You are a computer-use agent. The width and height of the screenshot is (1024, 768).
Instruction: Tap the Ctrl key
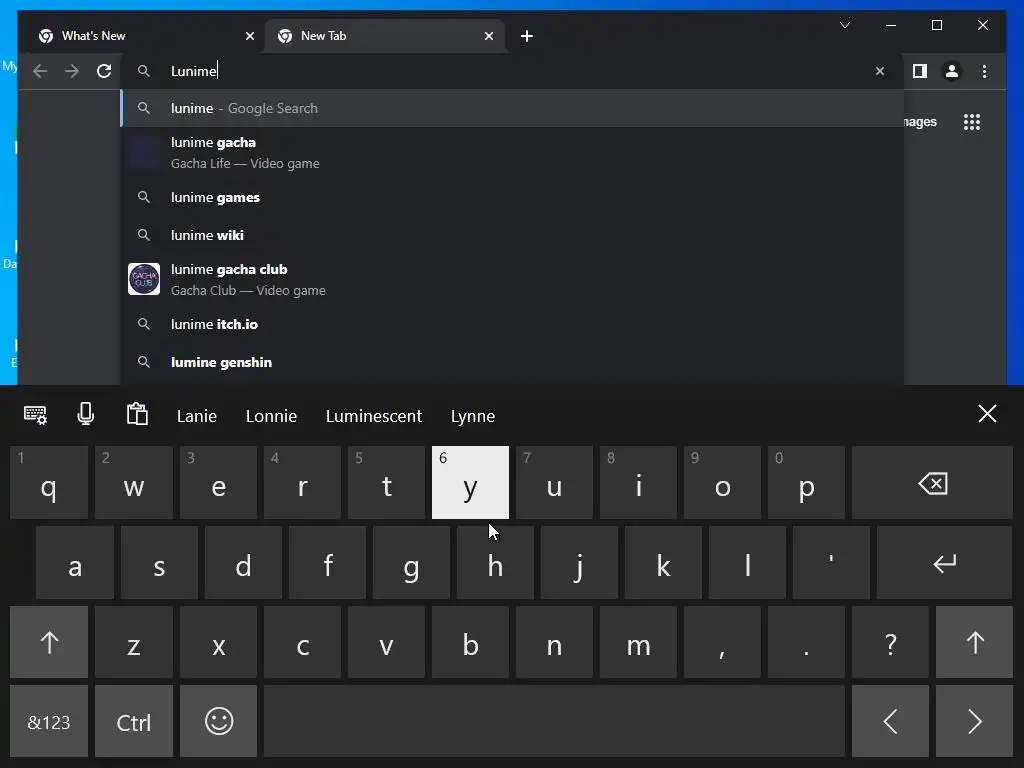(x=134, y=722)
